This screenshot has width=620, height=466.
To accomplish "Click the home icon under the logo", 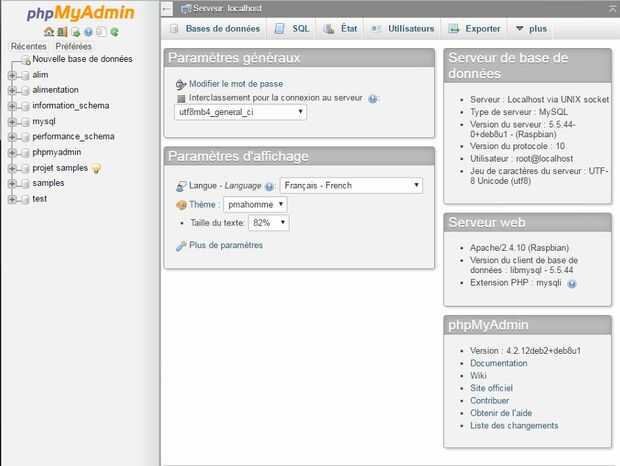I will click(x=49, y=32).
